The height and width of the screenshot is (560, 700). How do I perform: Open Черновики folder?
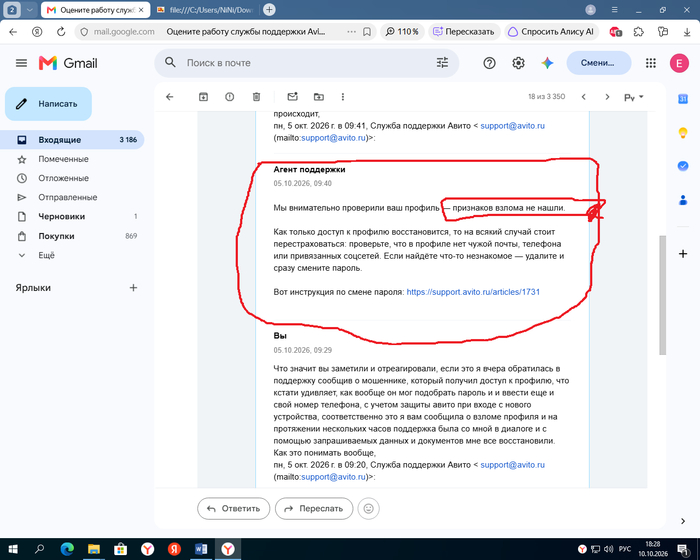pos(72,217)
